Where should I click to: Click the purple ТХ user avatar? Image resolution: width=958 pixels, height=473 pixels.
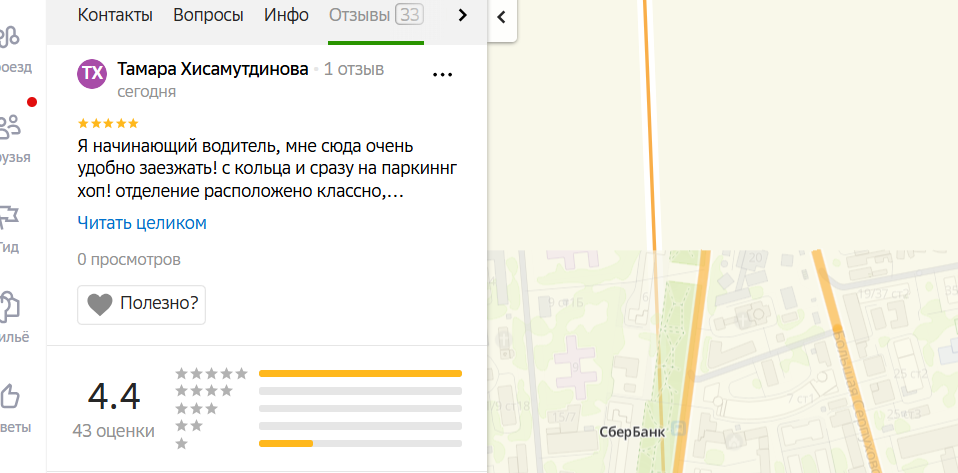(x=92, y=74)
